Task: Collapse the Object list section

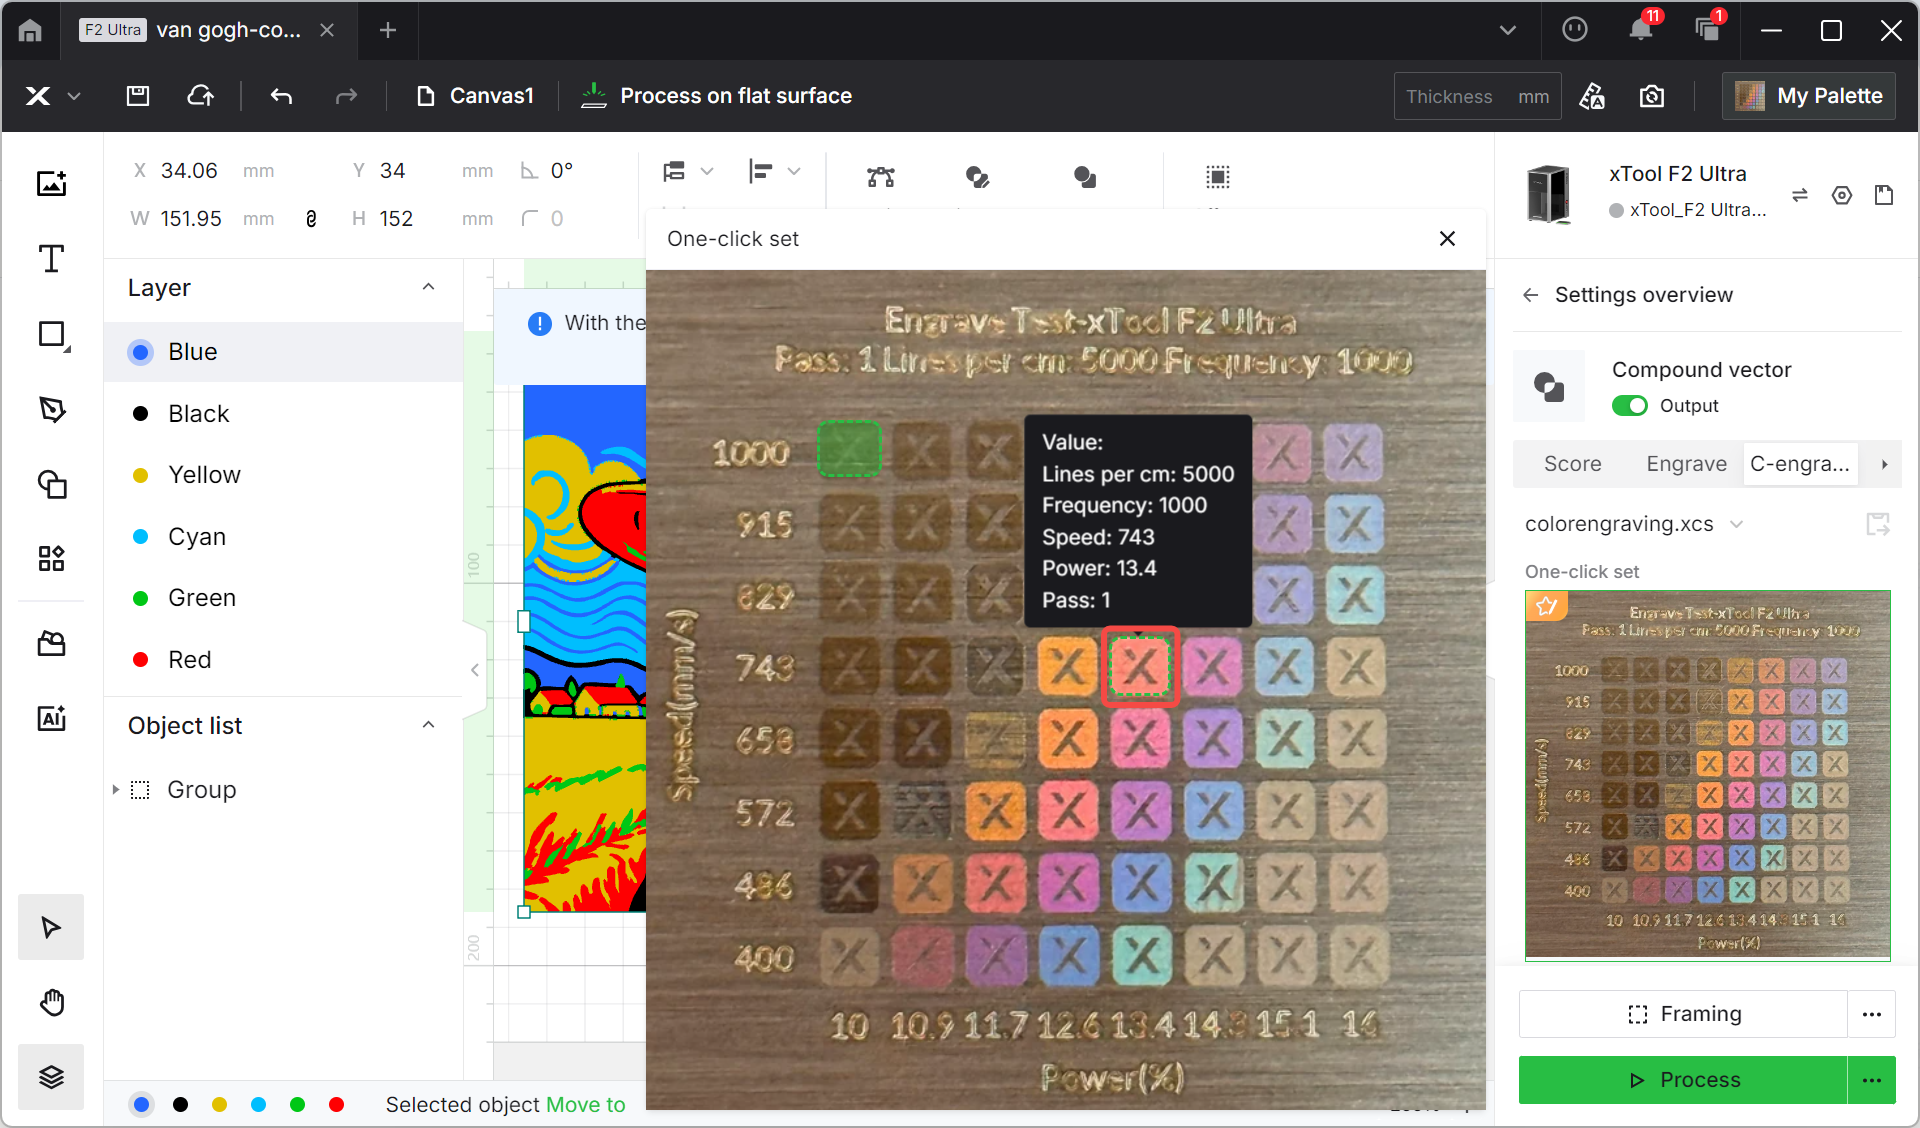Action: [x=429, y=726]
